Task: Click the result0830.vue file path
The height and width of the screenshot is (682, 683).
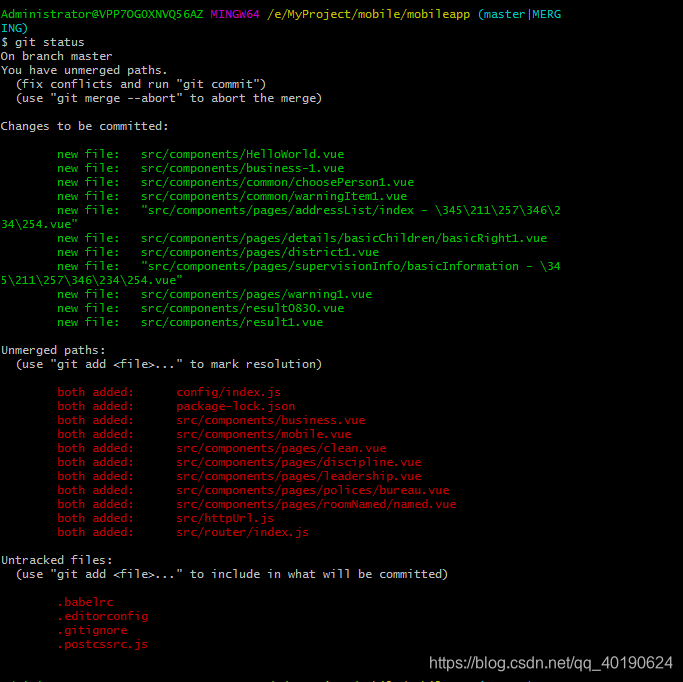Action: click(243, 308)
